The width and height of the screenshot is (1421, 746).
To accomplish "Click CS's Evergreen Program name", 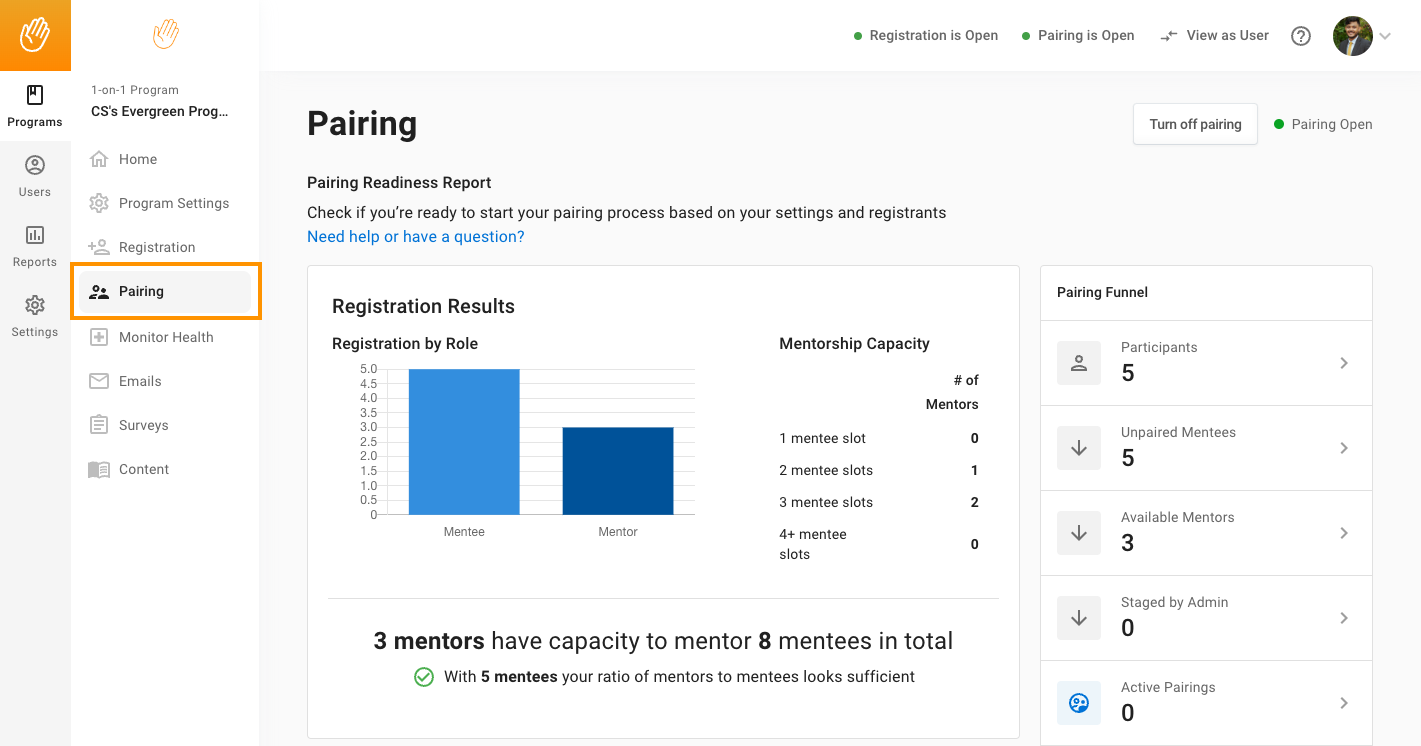I will click(160, 111).
